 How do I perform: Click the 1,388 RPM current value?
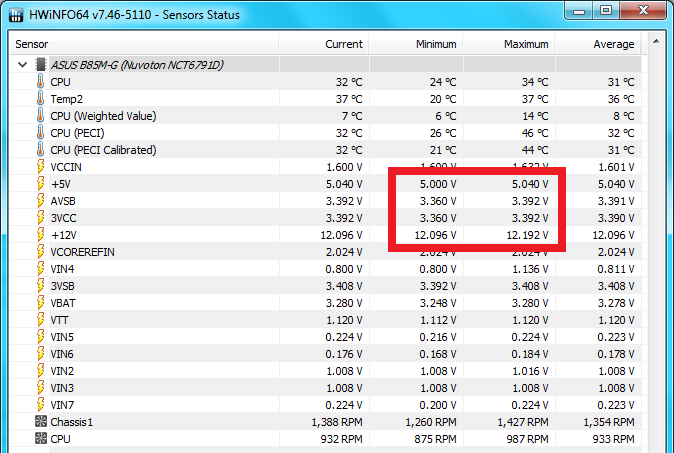(337, 422)
